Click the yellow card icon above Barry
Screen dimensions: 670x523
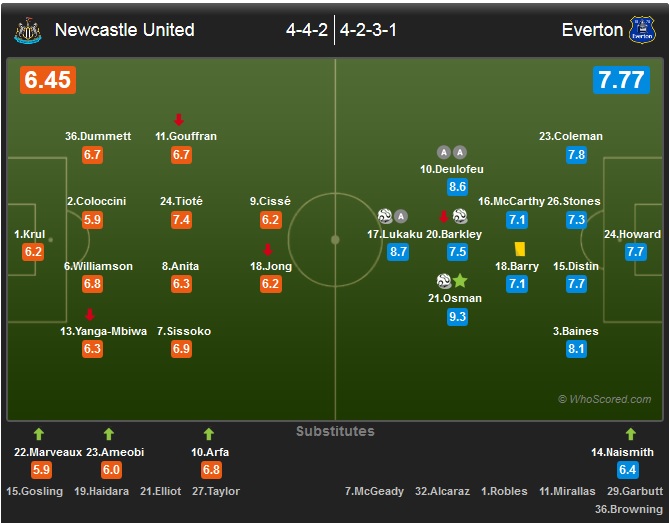click(519, 249)
